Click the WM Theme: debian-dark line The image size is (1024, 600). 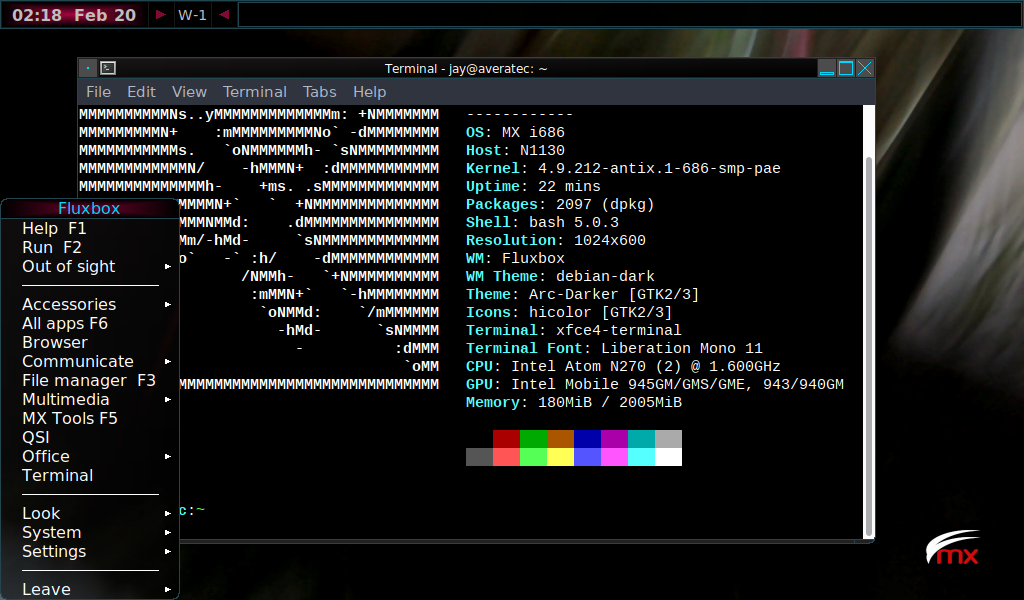560,276
